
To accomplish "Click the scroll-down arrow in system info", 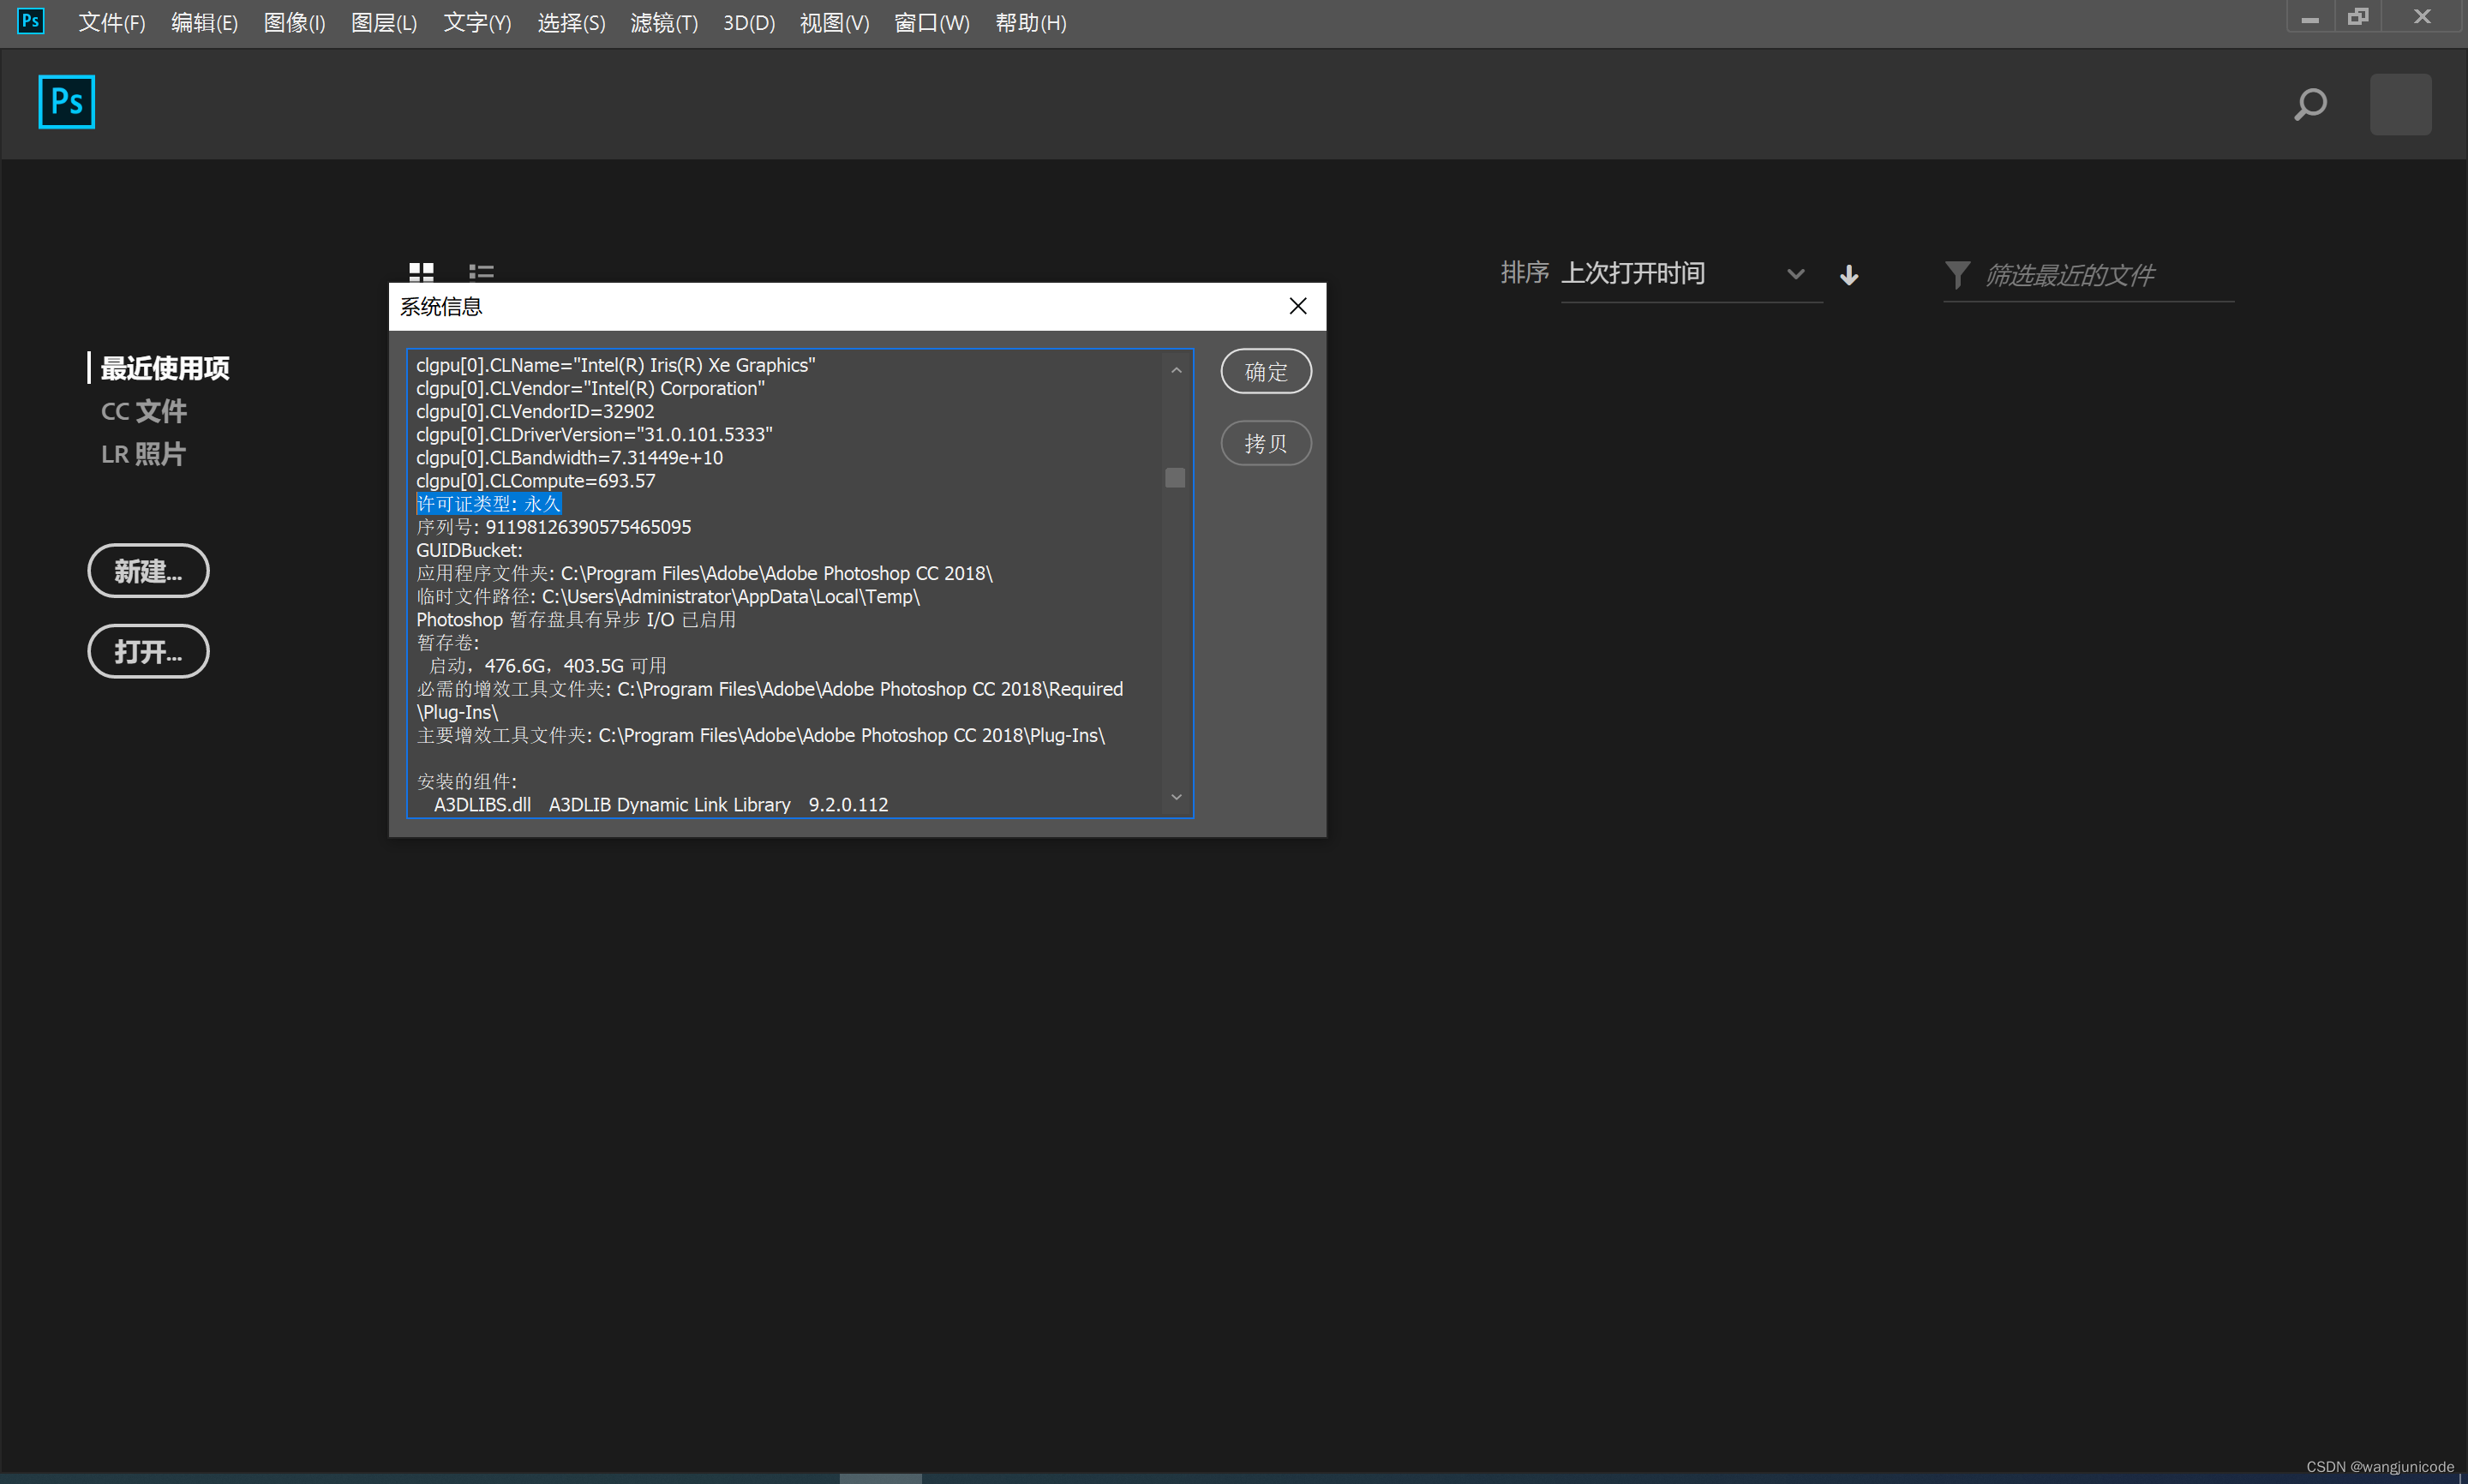I will [1176, 797].
